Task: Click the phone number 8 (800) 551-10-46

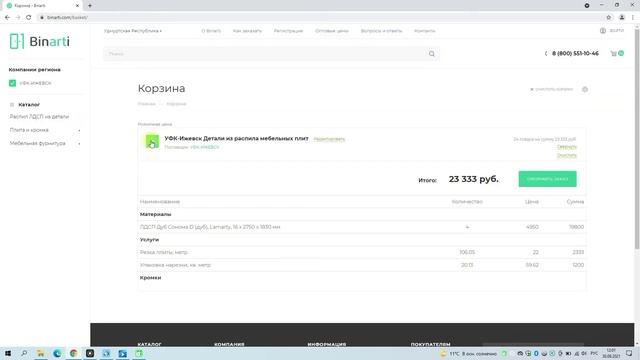Action: pos(575,53)
